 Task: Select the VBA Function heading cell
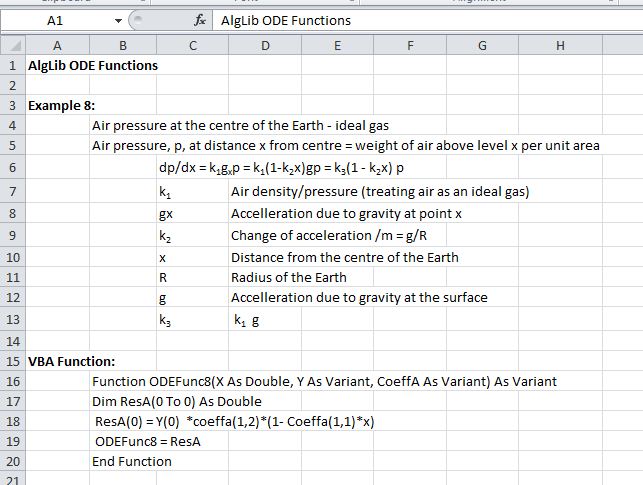[x=56, y=361]
